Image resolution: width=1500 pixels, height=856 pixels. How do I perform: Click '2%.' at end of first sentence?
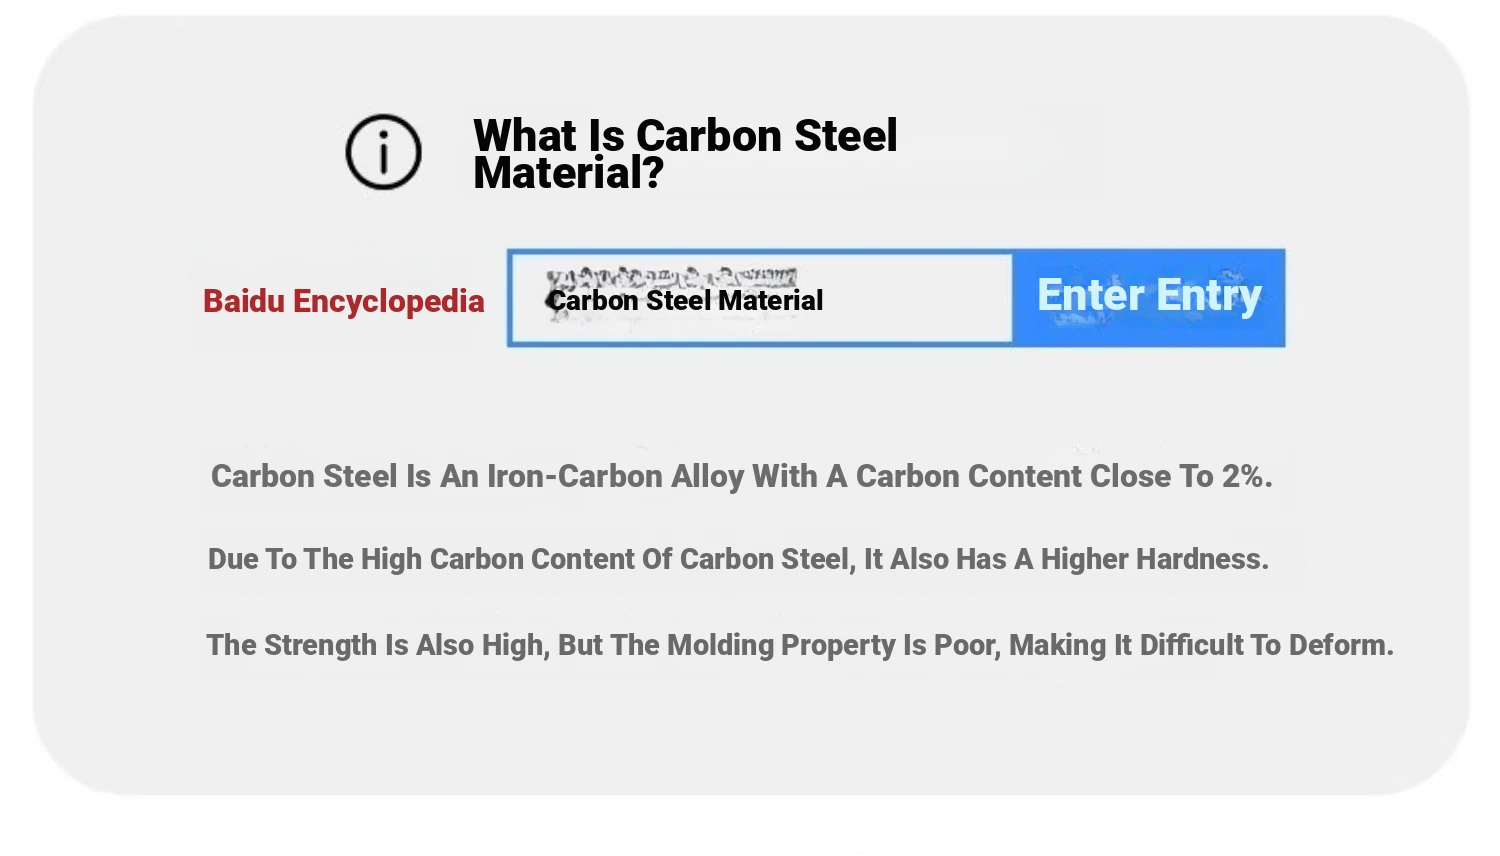coord(1247,476)
